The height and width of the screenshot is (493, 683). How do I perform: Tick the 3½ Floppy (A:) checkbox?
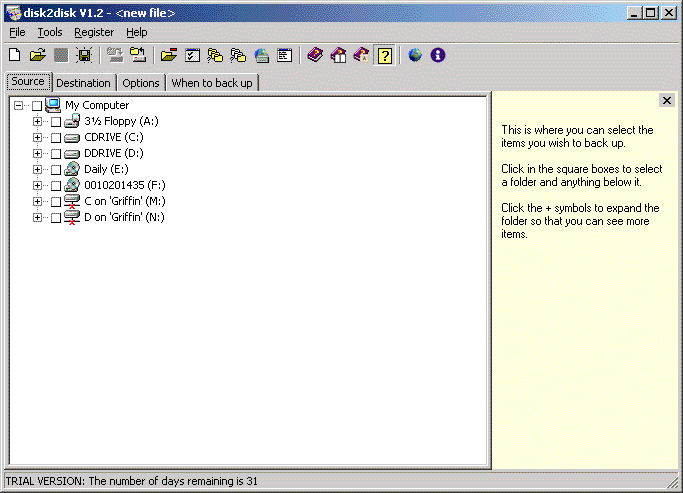[x=56, y=122]
